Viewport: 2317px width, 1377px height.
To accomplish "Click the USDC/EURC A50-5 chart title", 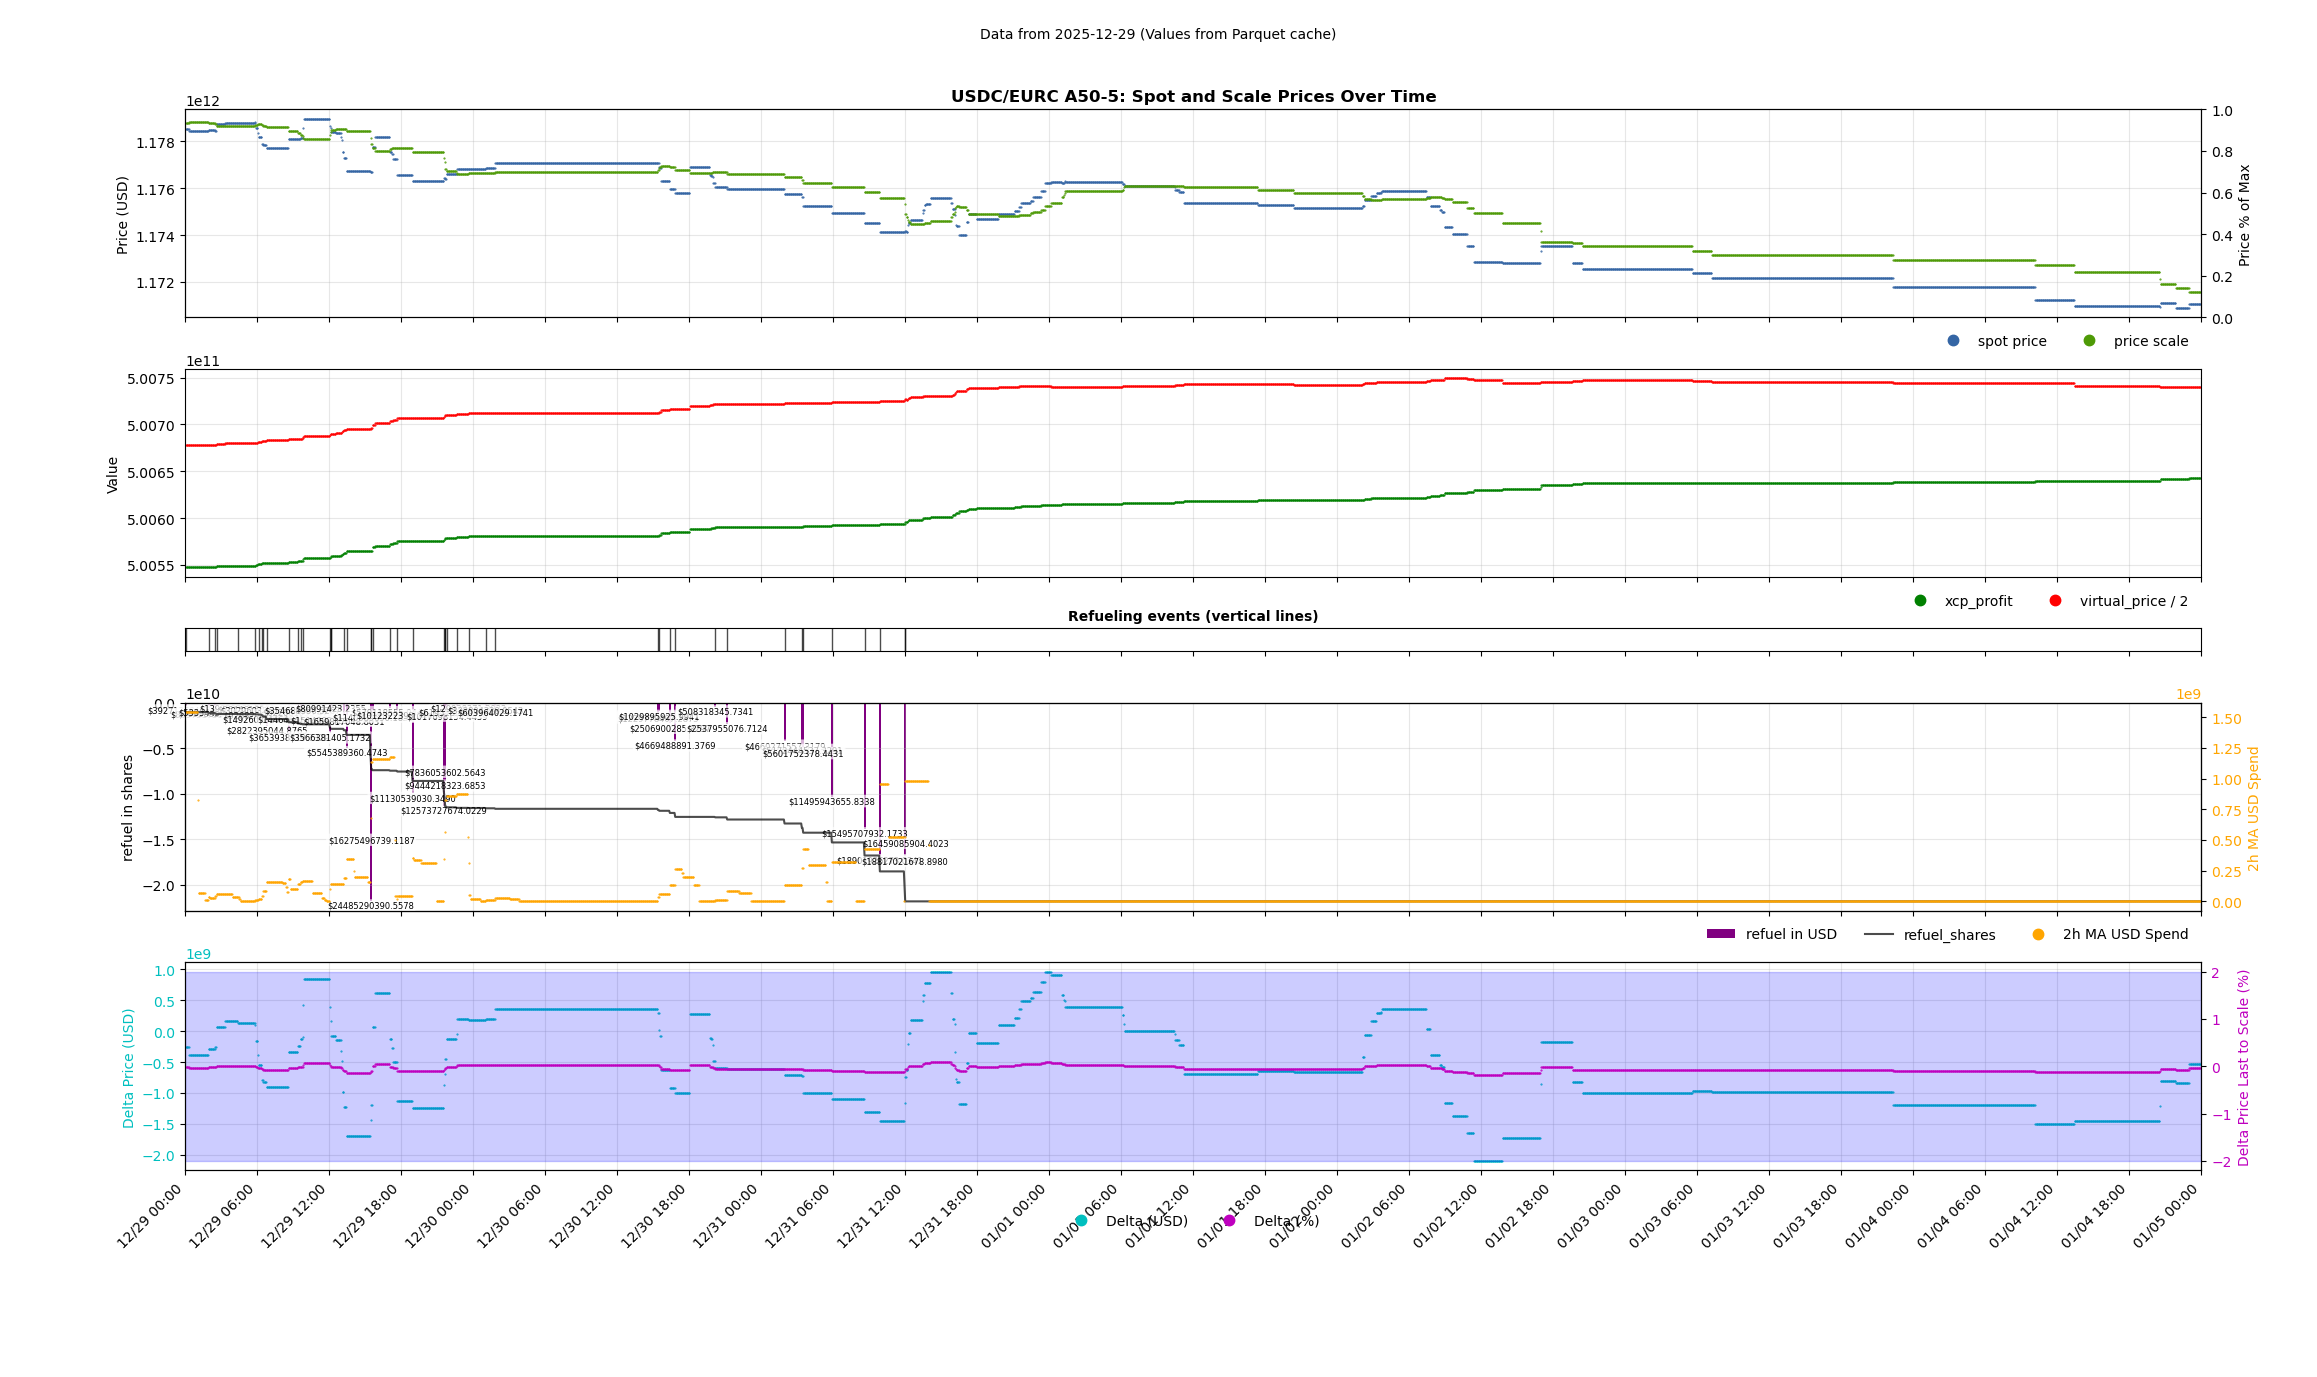I will tap(1193, 97).
